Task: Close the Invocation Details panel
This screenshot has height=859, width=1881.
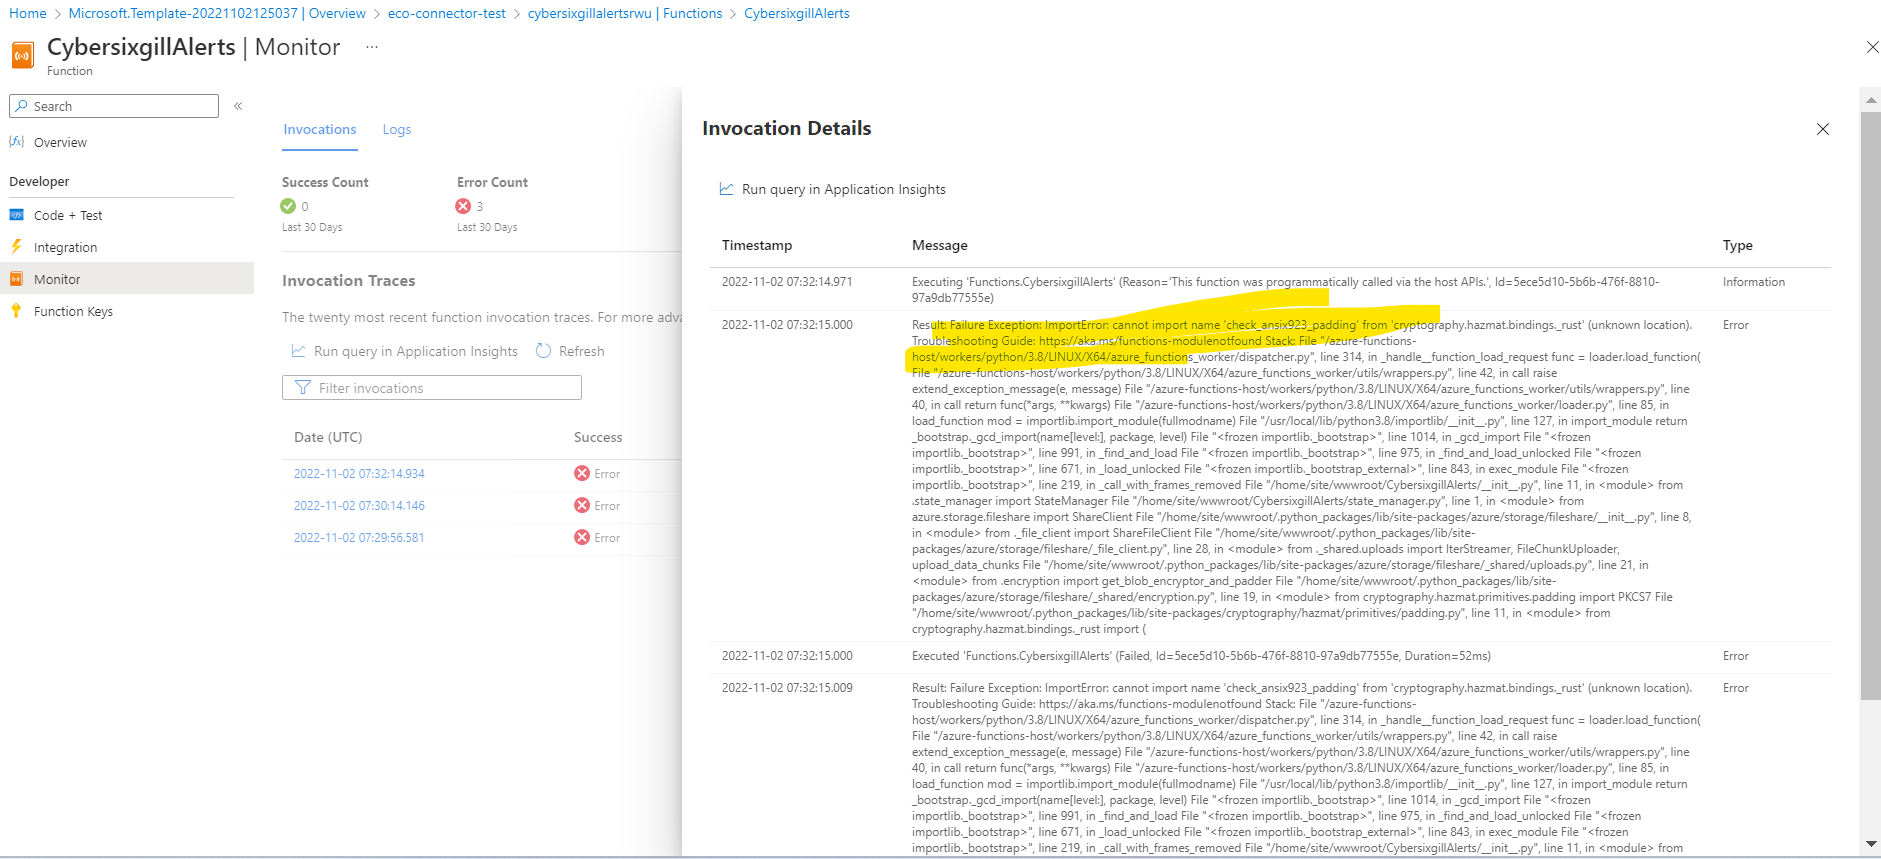Action: (x=1823, y=129)
